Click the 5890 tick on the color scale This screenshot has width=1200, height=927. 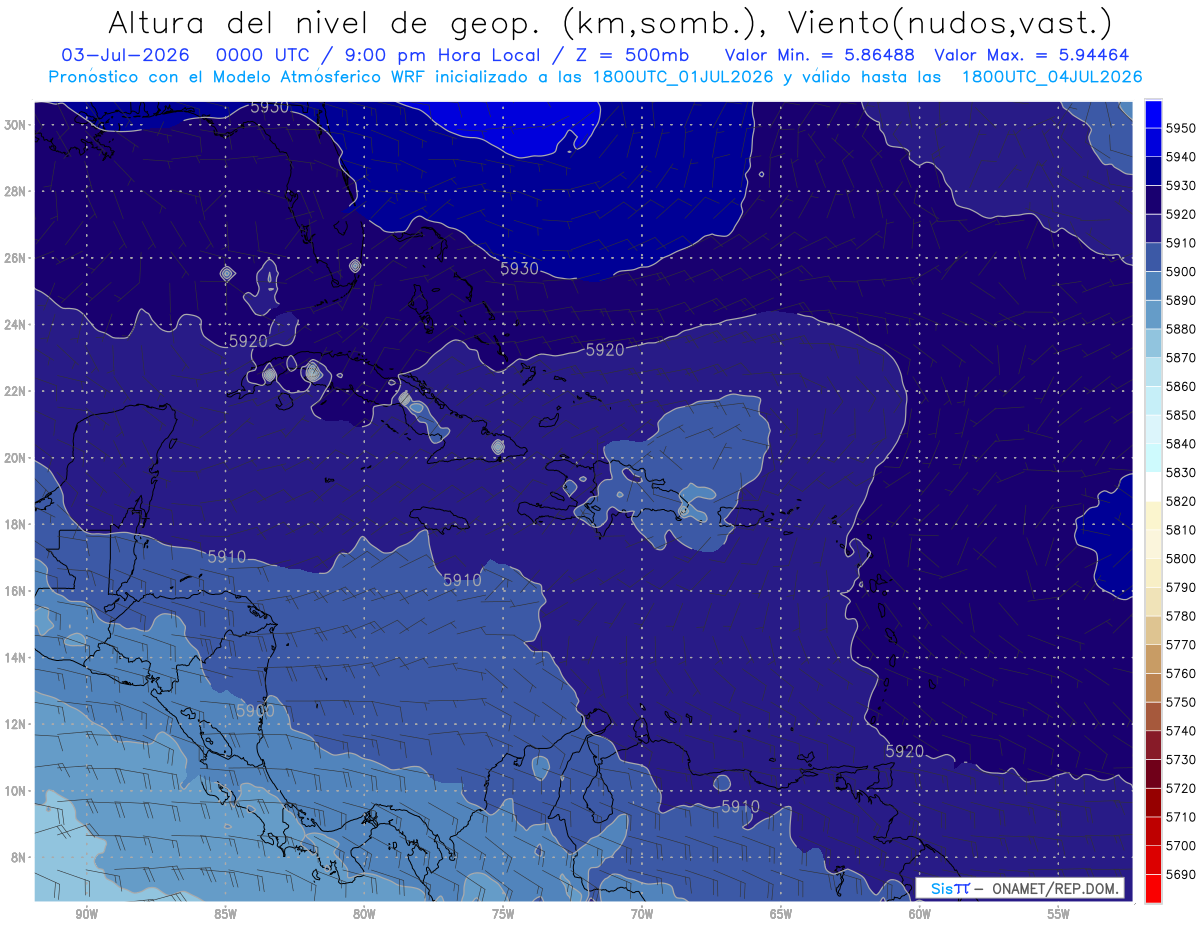(1181, 300)
